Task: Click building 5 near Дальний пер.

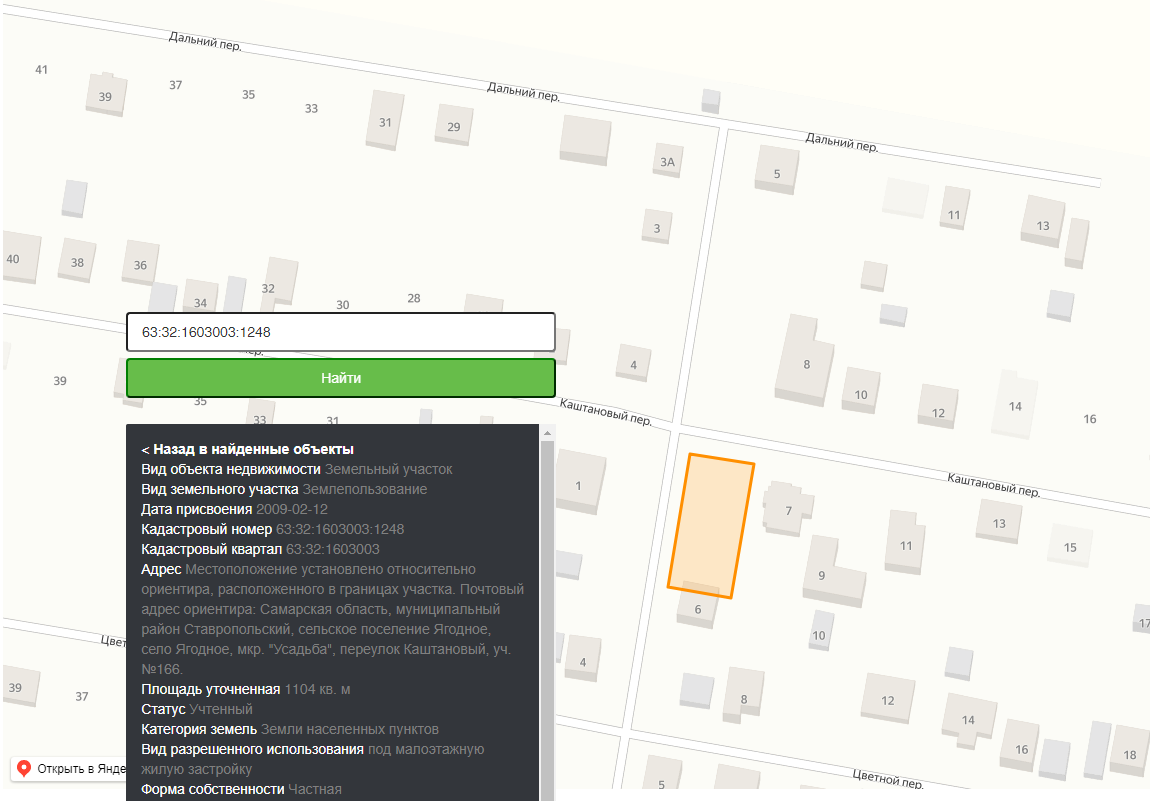Action: (x=777, y=172)
